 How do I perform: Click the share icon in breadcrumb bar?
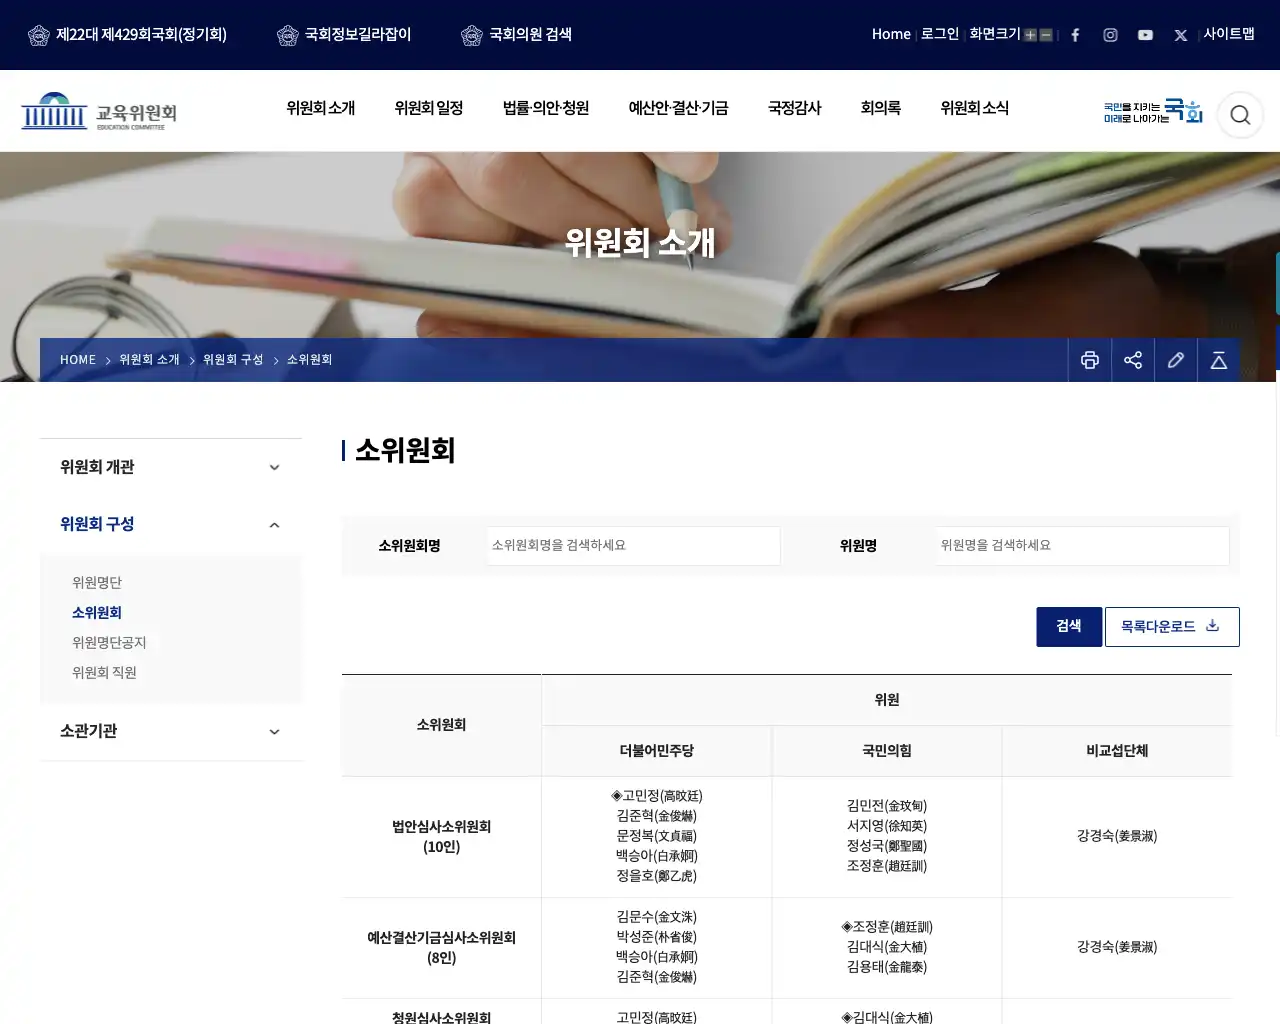1133,360
